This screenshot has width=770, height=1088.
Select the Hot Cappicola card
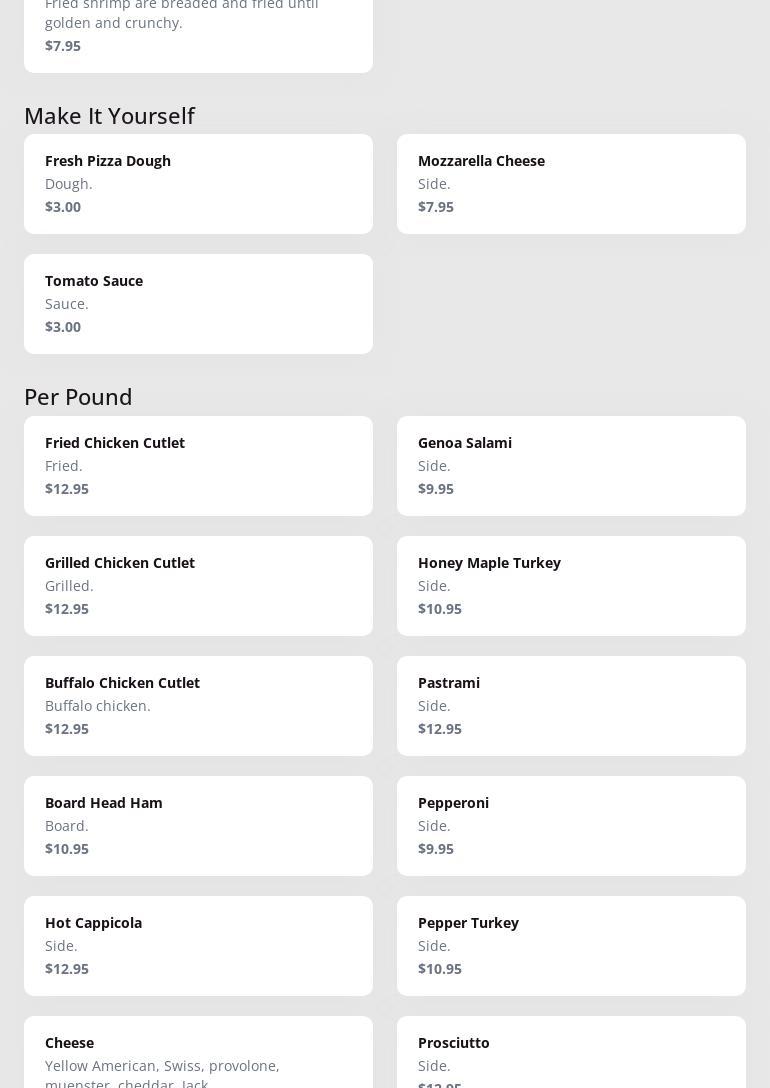(x=198, y=946)
